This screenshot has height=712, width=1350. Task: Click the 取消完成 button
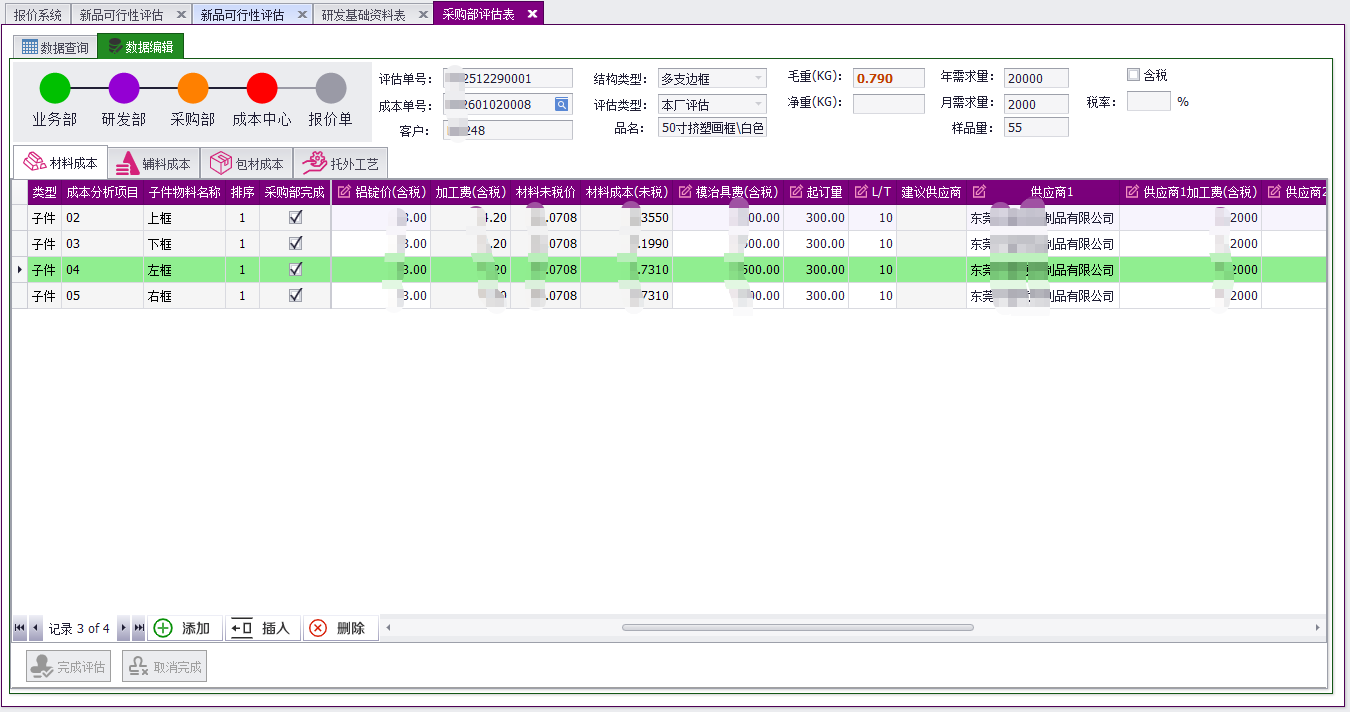point(164,667)
